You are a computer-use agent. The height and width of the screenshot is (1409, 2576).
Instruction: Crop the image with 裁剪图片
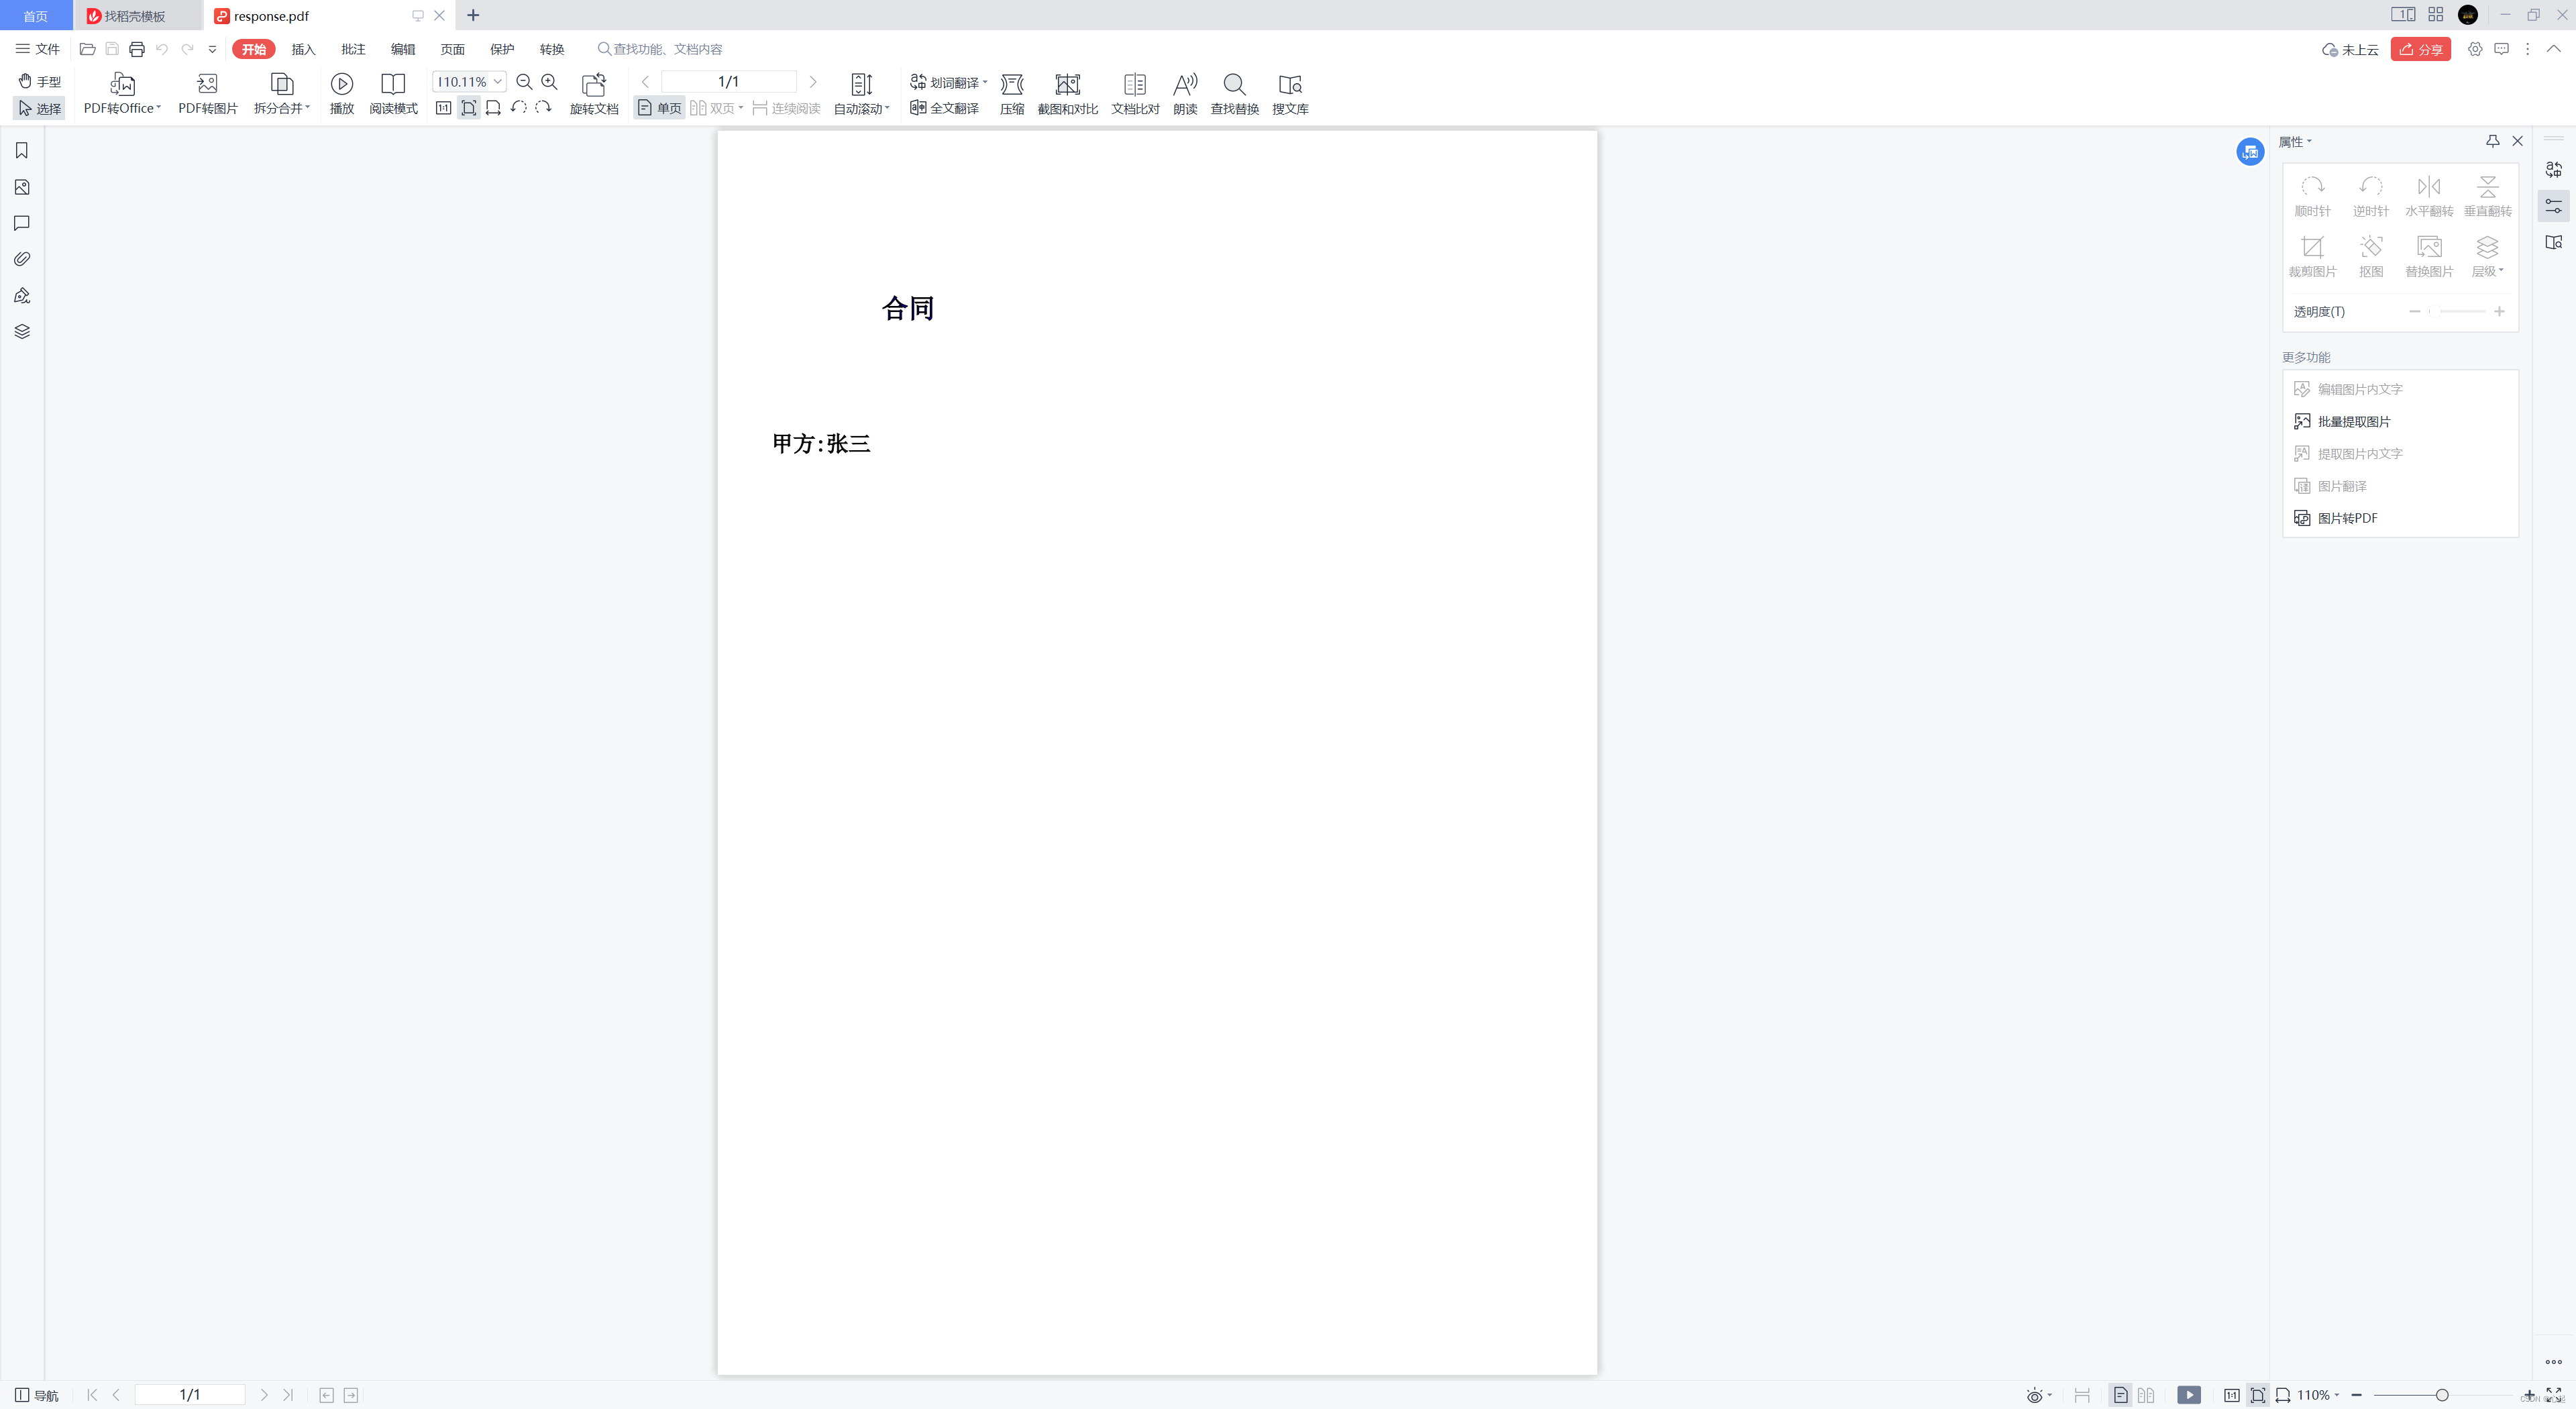point(2313,255)
